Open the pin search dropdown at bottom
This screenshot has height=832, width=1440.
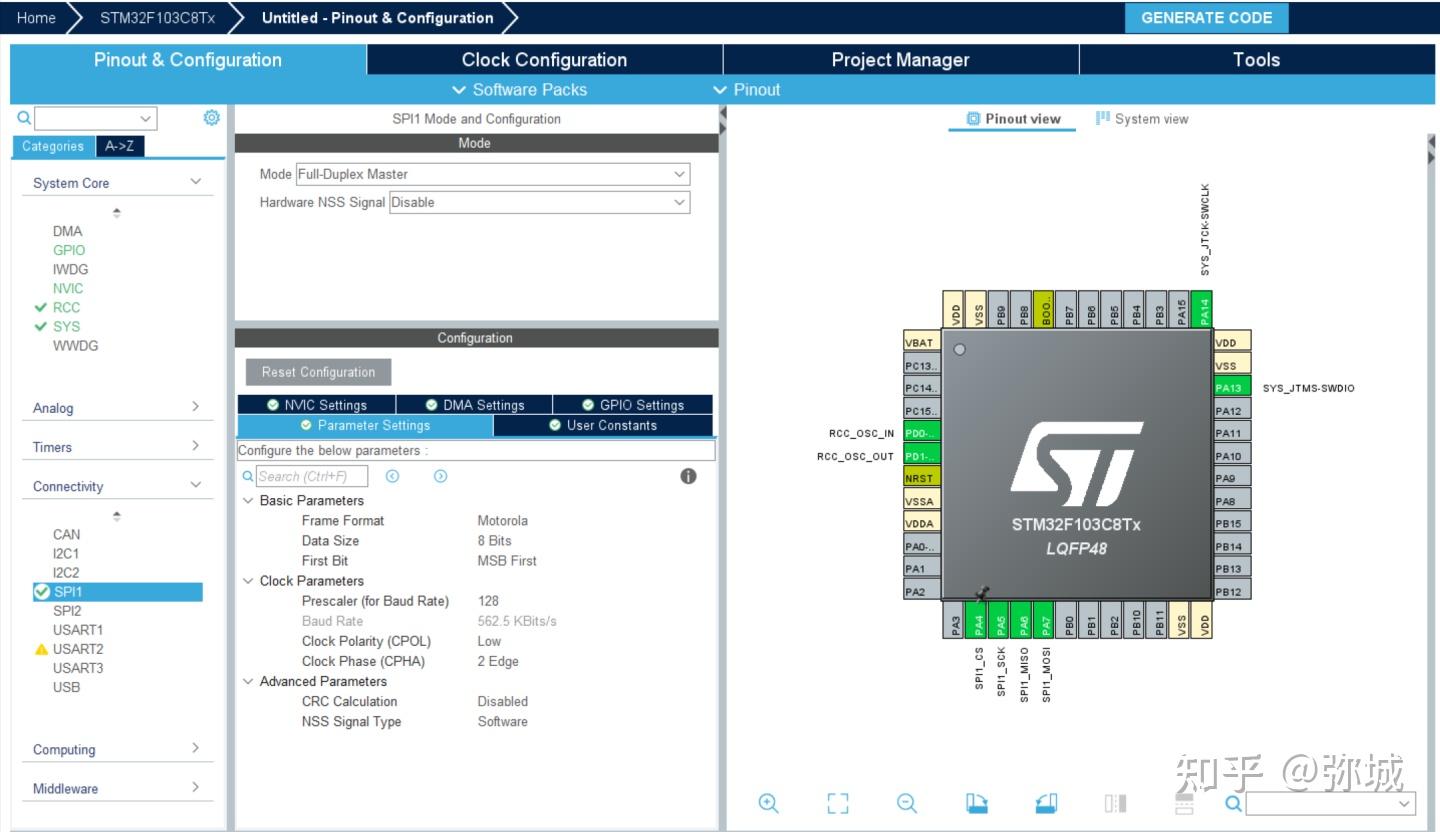pyautogui.click(x=1331, y=803)
